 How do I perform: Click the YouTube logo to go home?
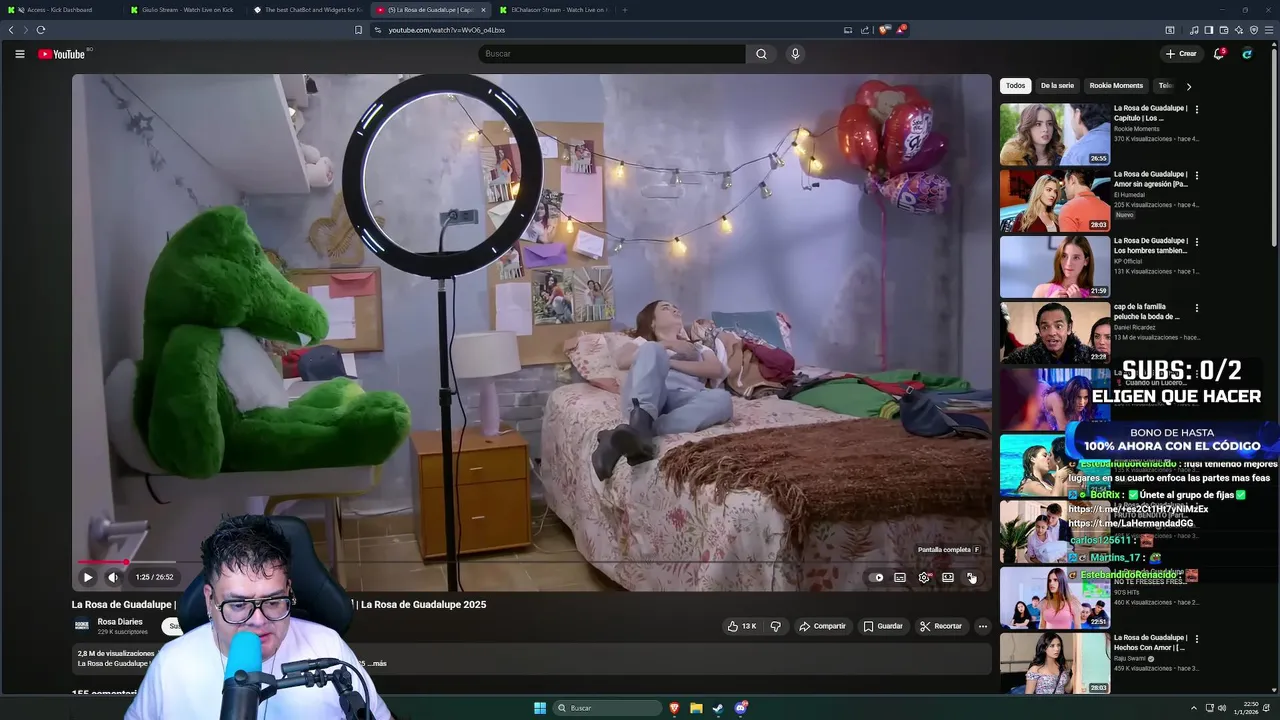pyautogui.click(x=62, y=54)
